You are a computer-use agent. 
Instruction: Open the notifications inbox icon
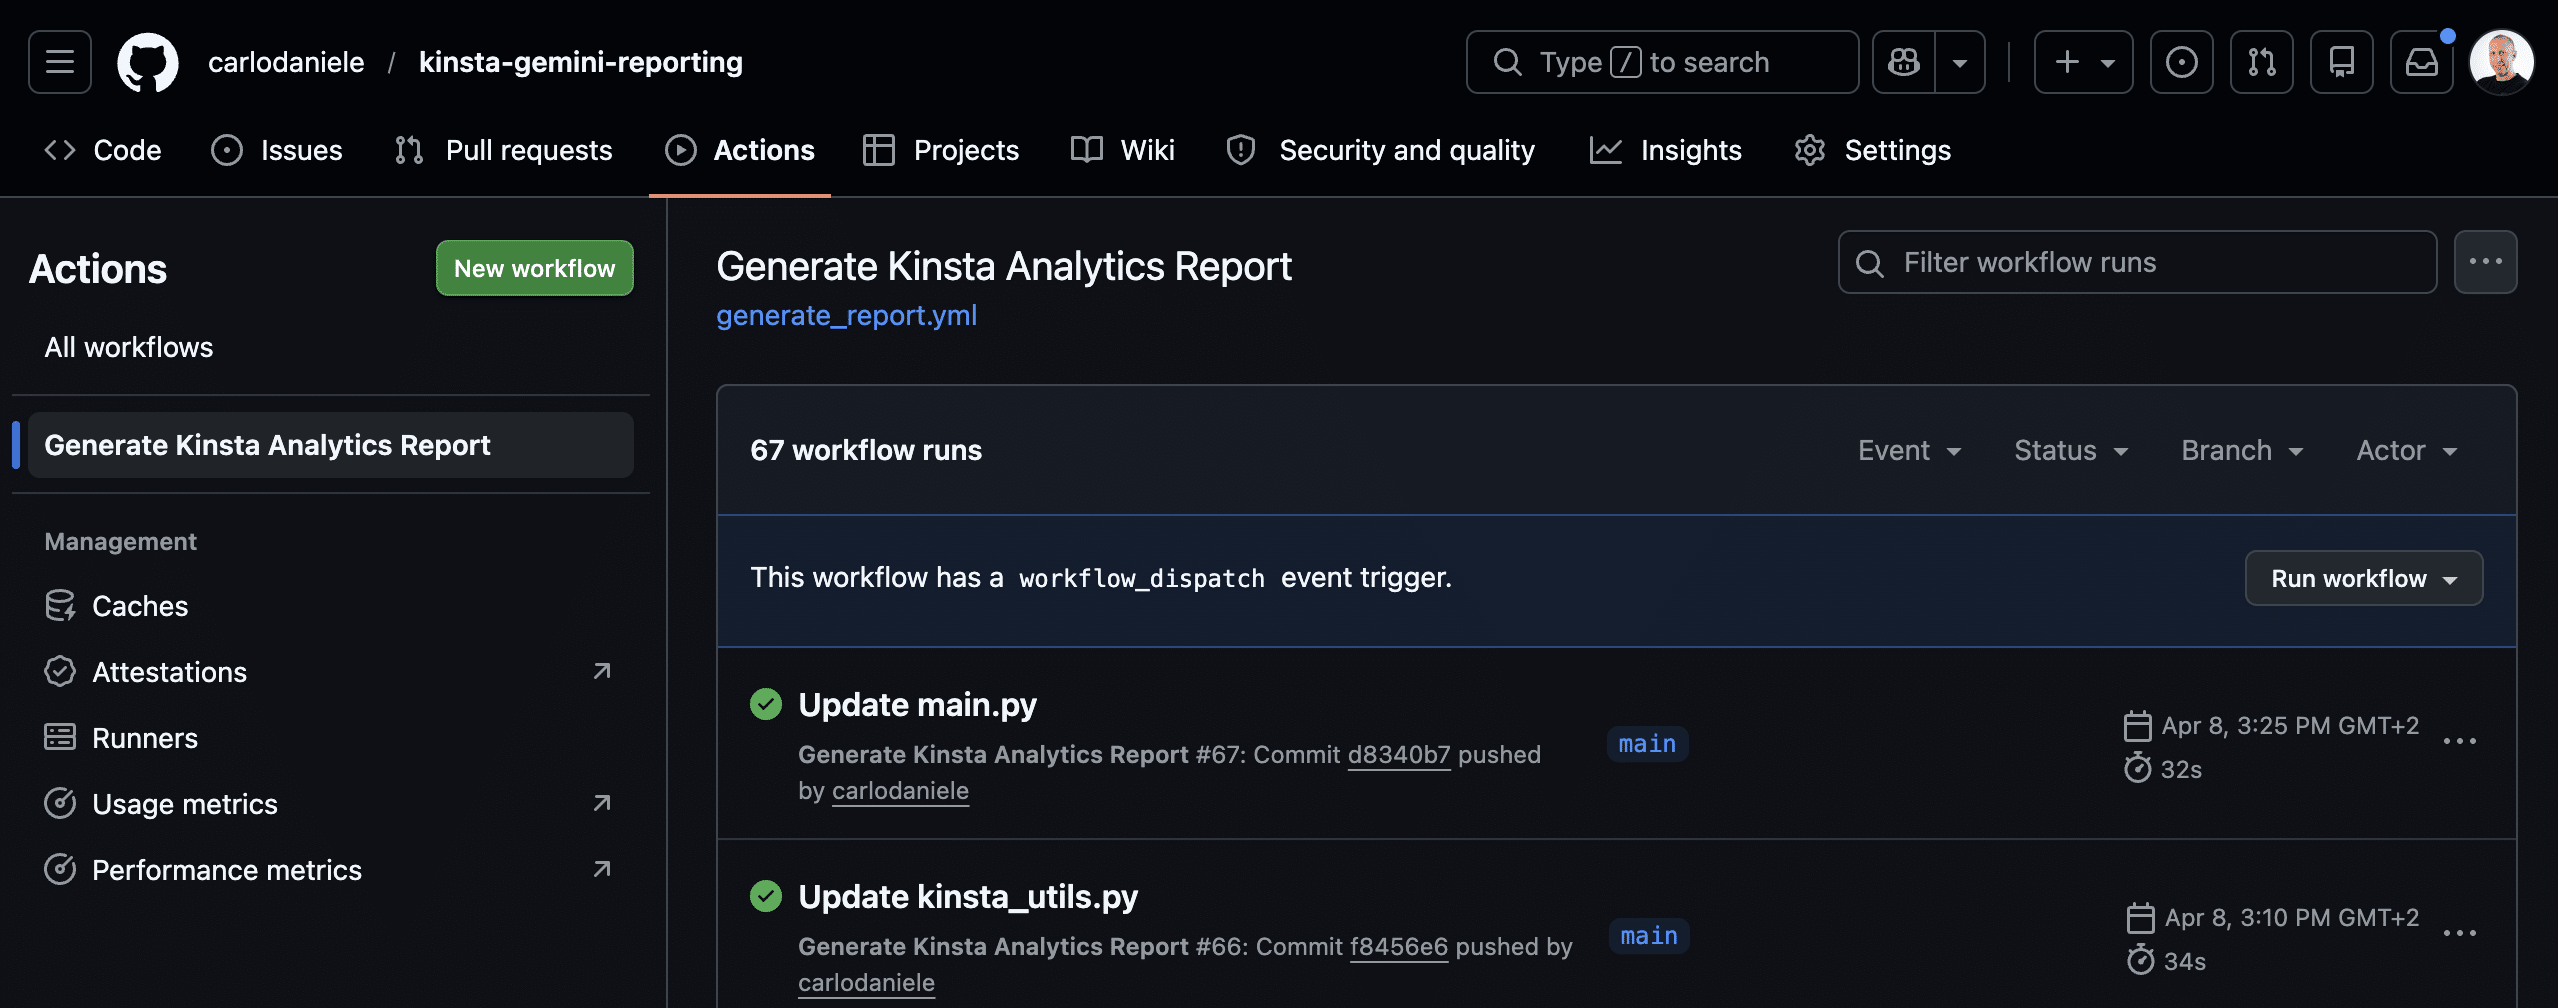[2422, 62]
